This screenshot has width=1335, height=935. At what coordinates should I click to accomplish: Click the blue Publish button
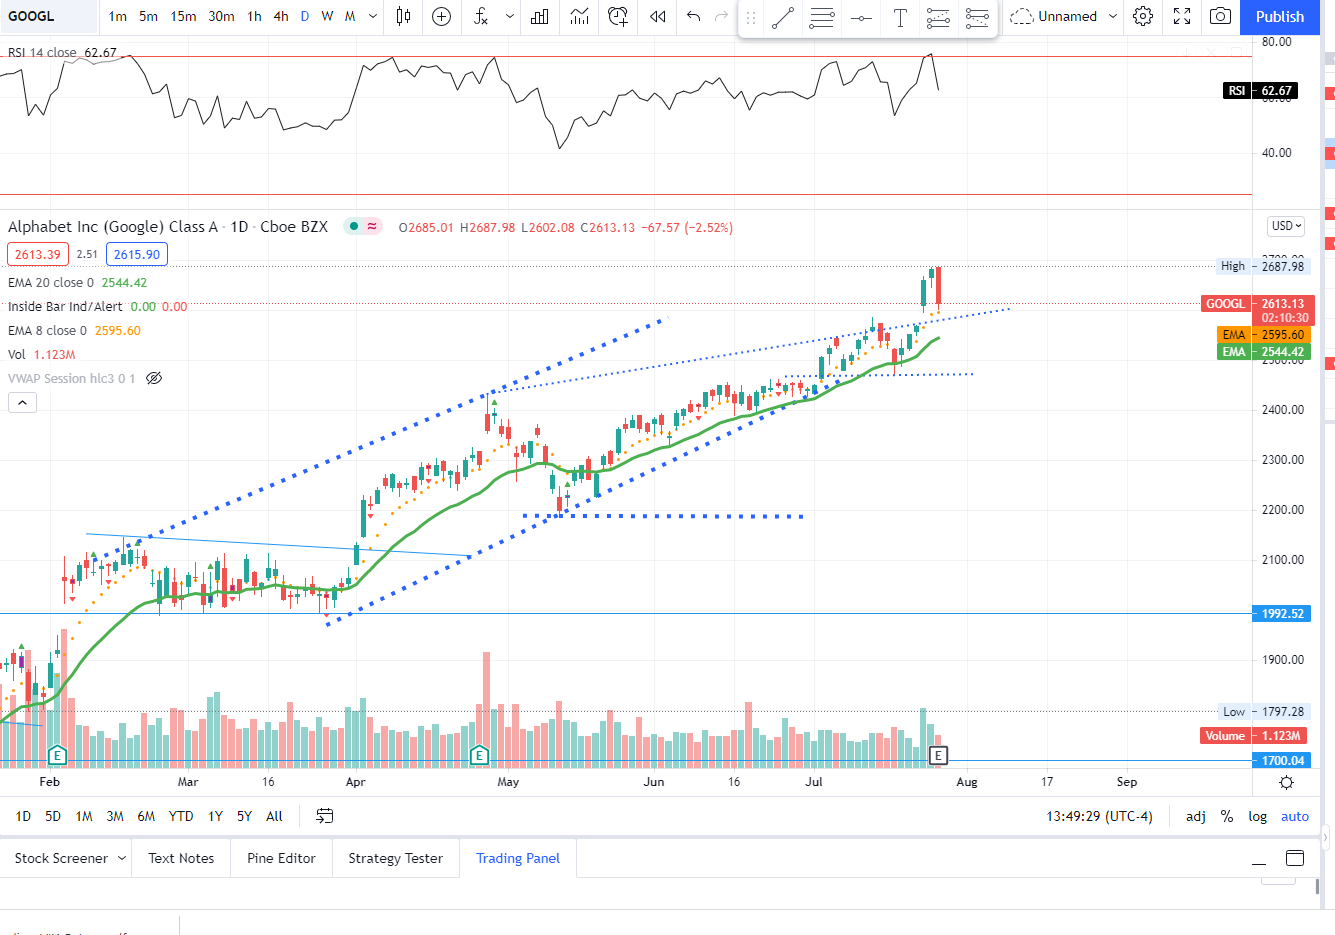[1280, 16]
